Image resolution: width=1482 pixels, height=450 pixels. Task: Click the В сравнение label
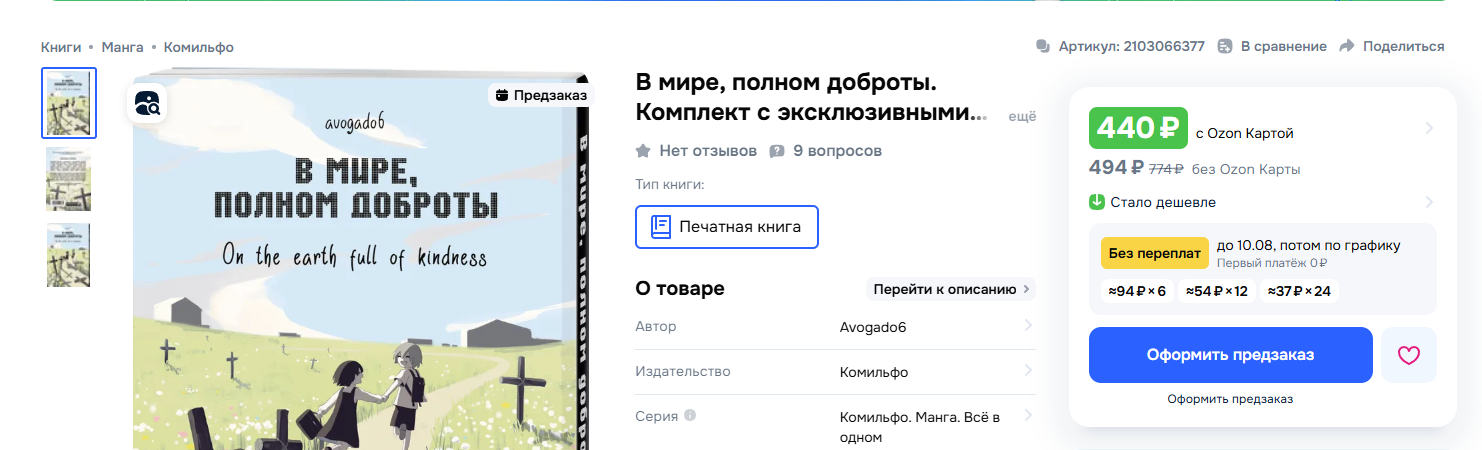tap(1284, 47)
